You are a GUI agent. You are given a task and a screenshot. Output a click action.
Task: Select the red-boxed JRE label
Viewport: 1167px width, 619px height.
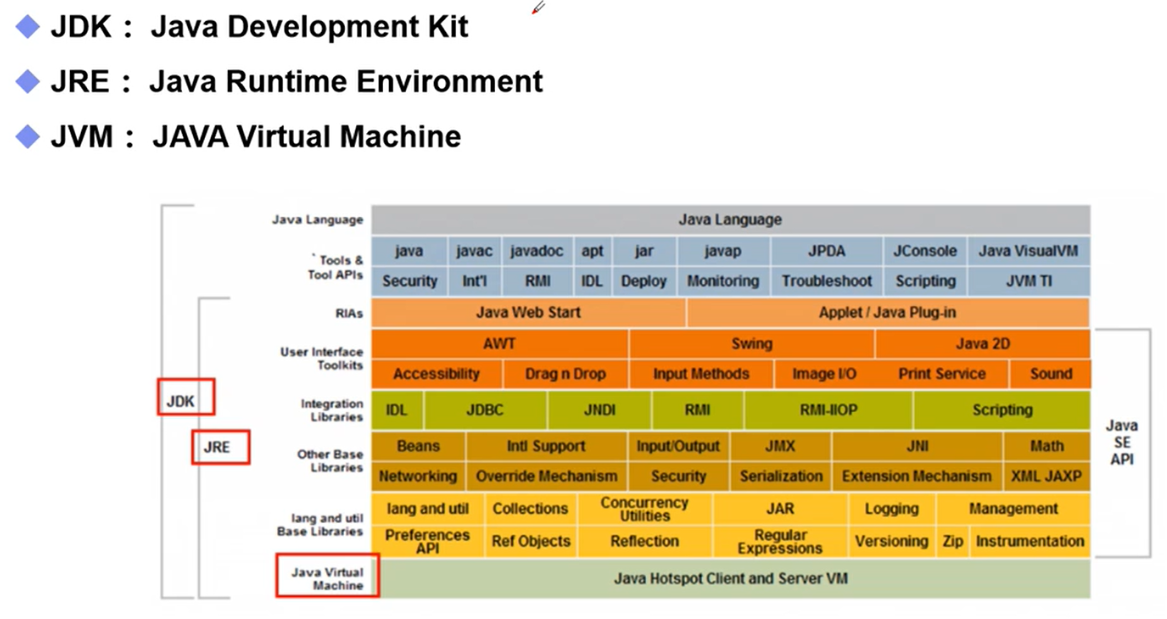tap(220, 447)
